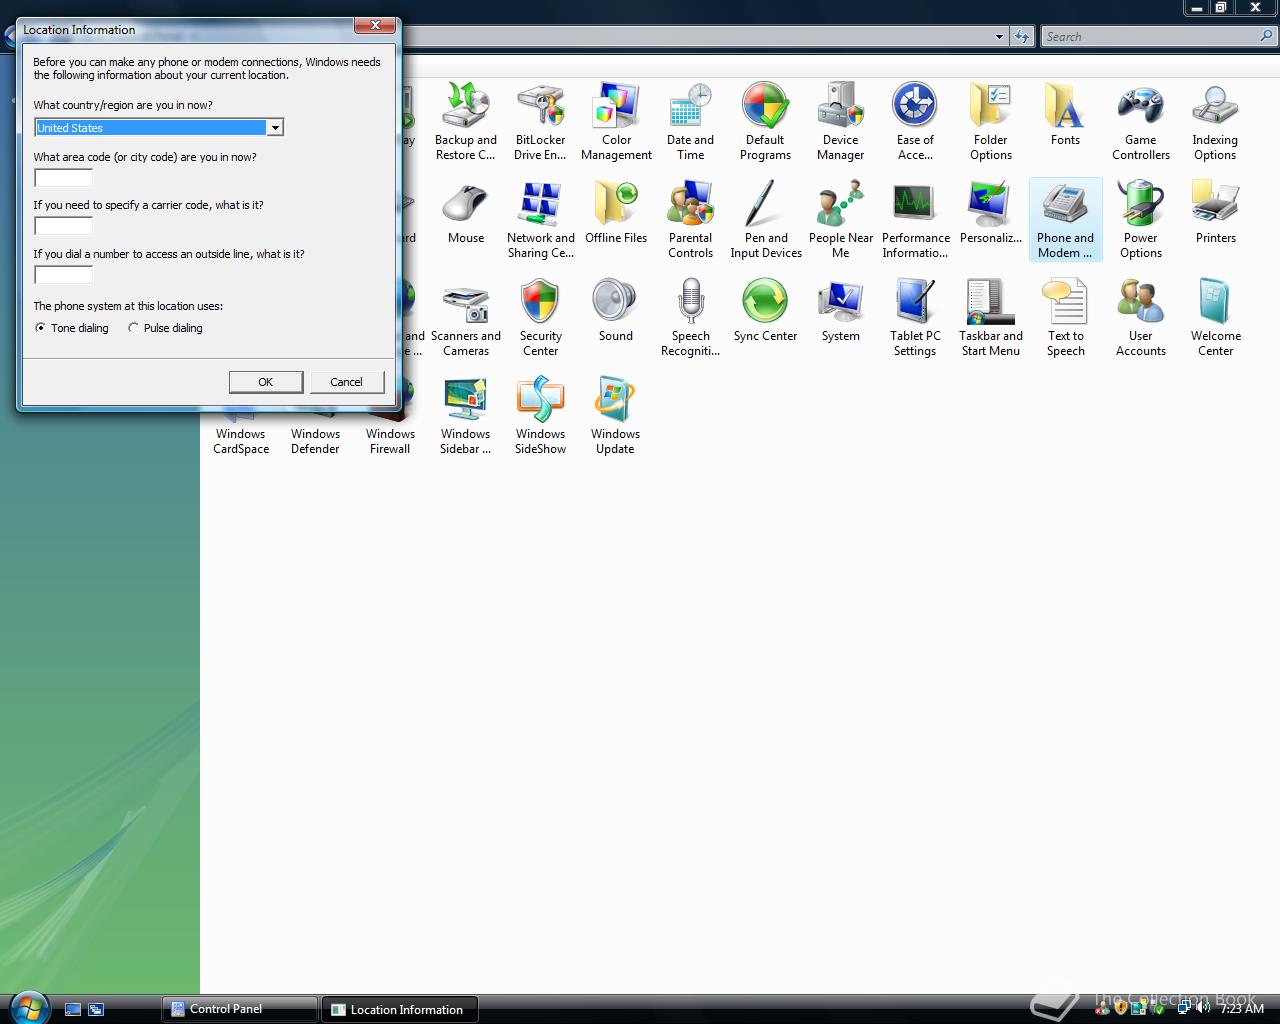Click the carrier code input field
This screenshot has width=1280, height=1024.
pos(63,226)
